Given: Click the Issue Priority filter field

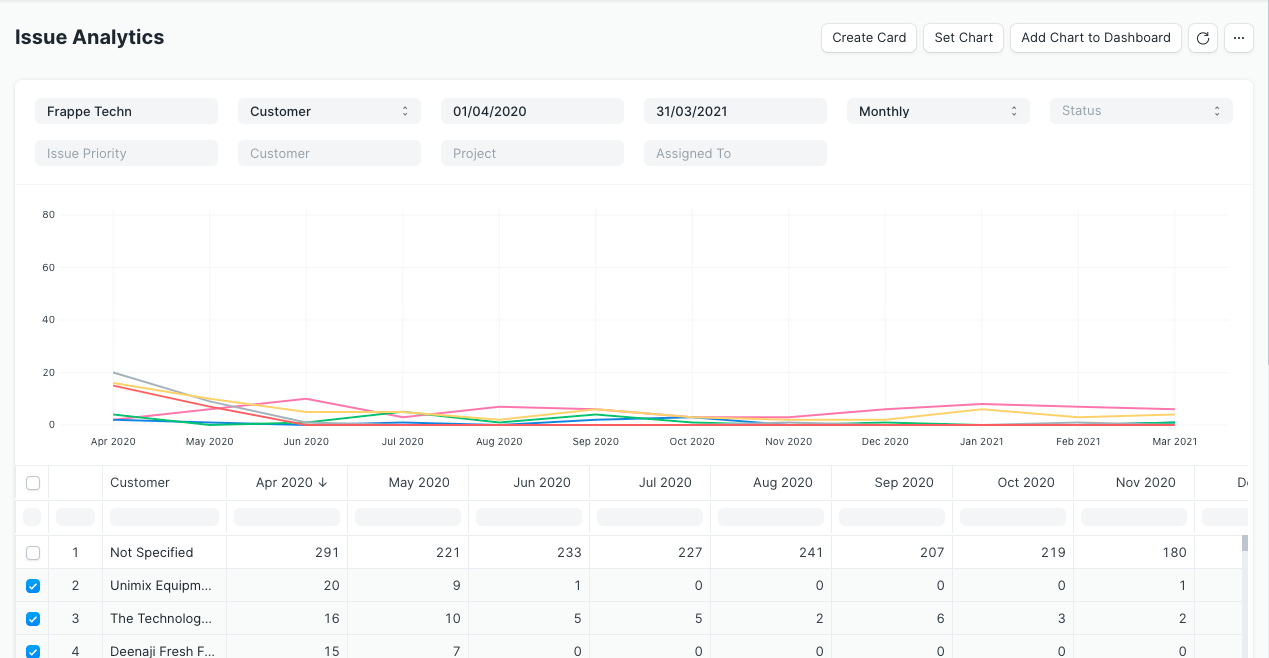Looking at the screenshot, I should point(126,153).
